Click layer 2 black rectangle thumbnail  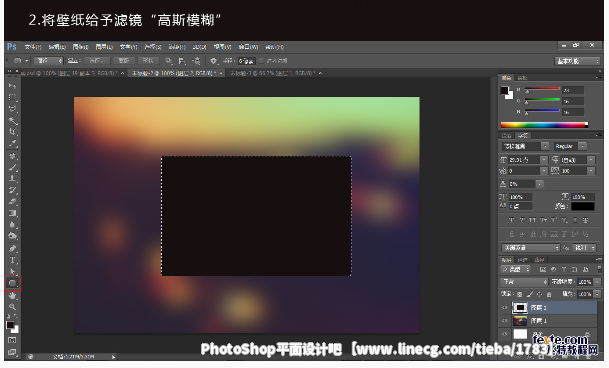tap(520, 307)
